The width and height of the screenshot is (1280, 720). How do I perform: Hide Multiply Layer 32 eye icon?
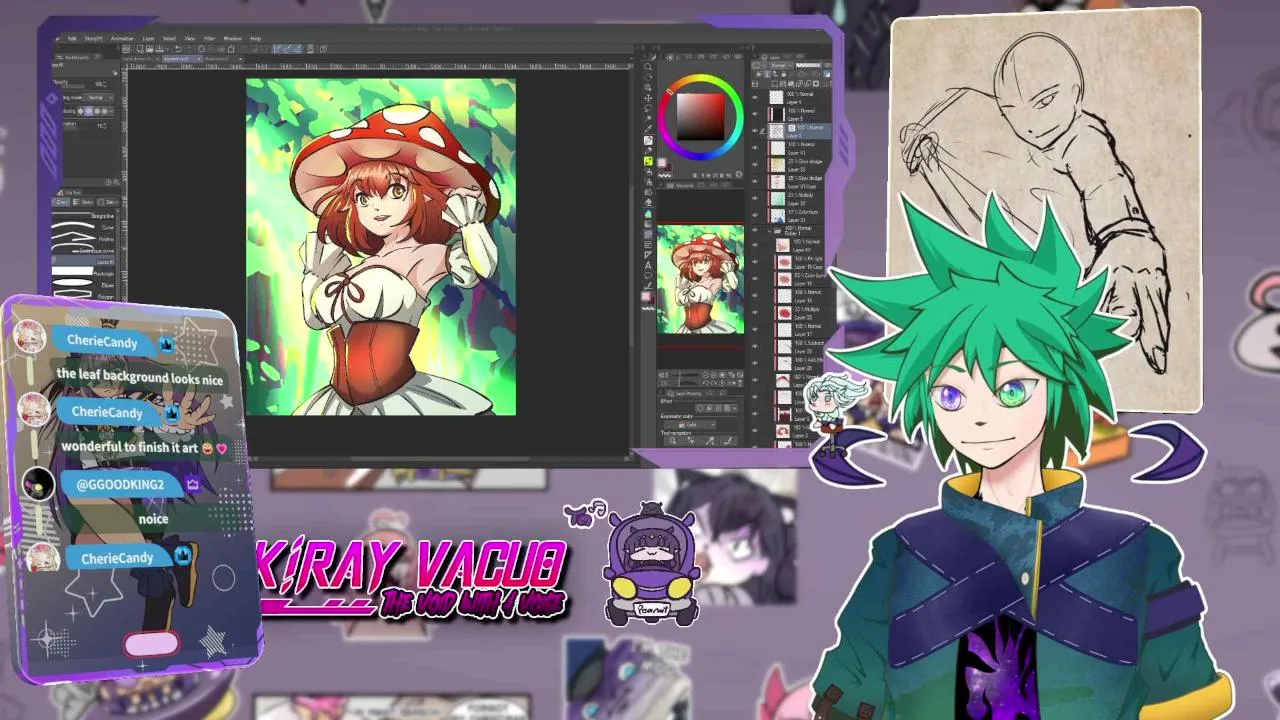pyautogui.click(x=754, y=198)
